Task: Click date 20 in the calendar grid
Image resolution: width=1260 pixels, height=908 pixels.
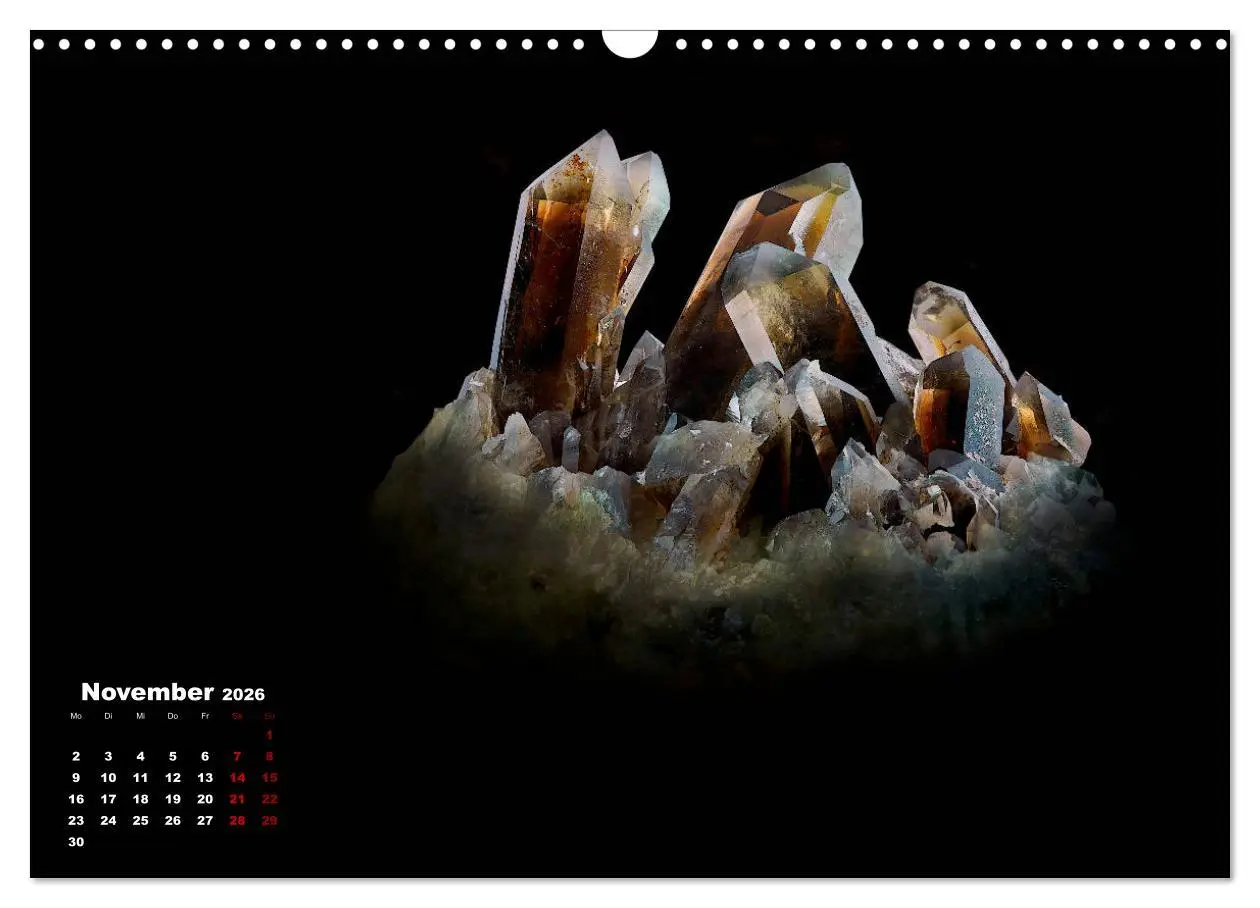Action: [203, 799]
